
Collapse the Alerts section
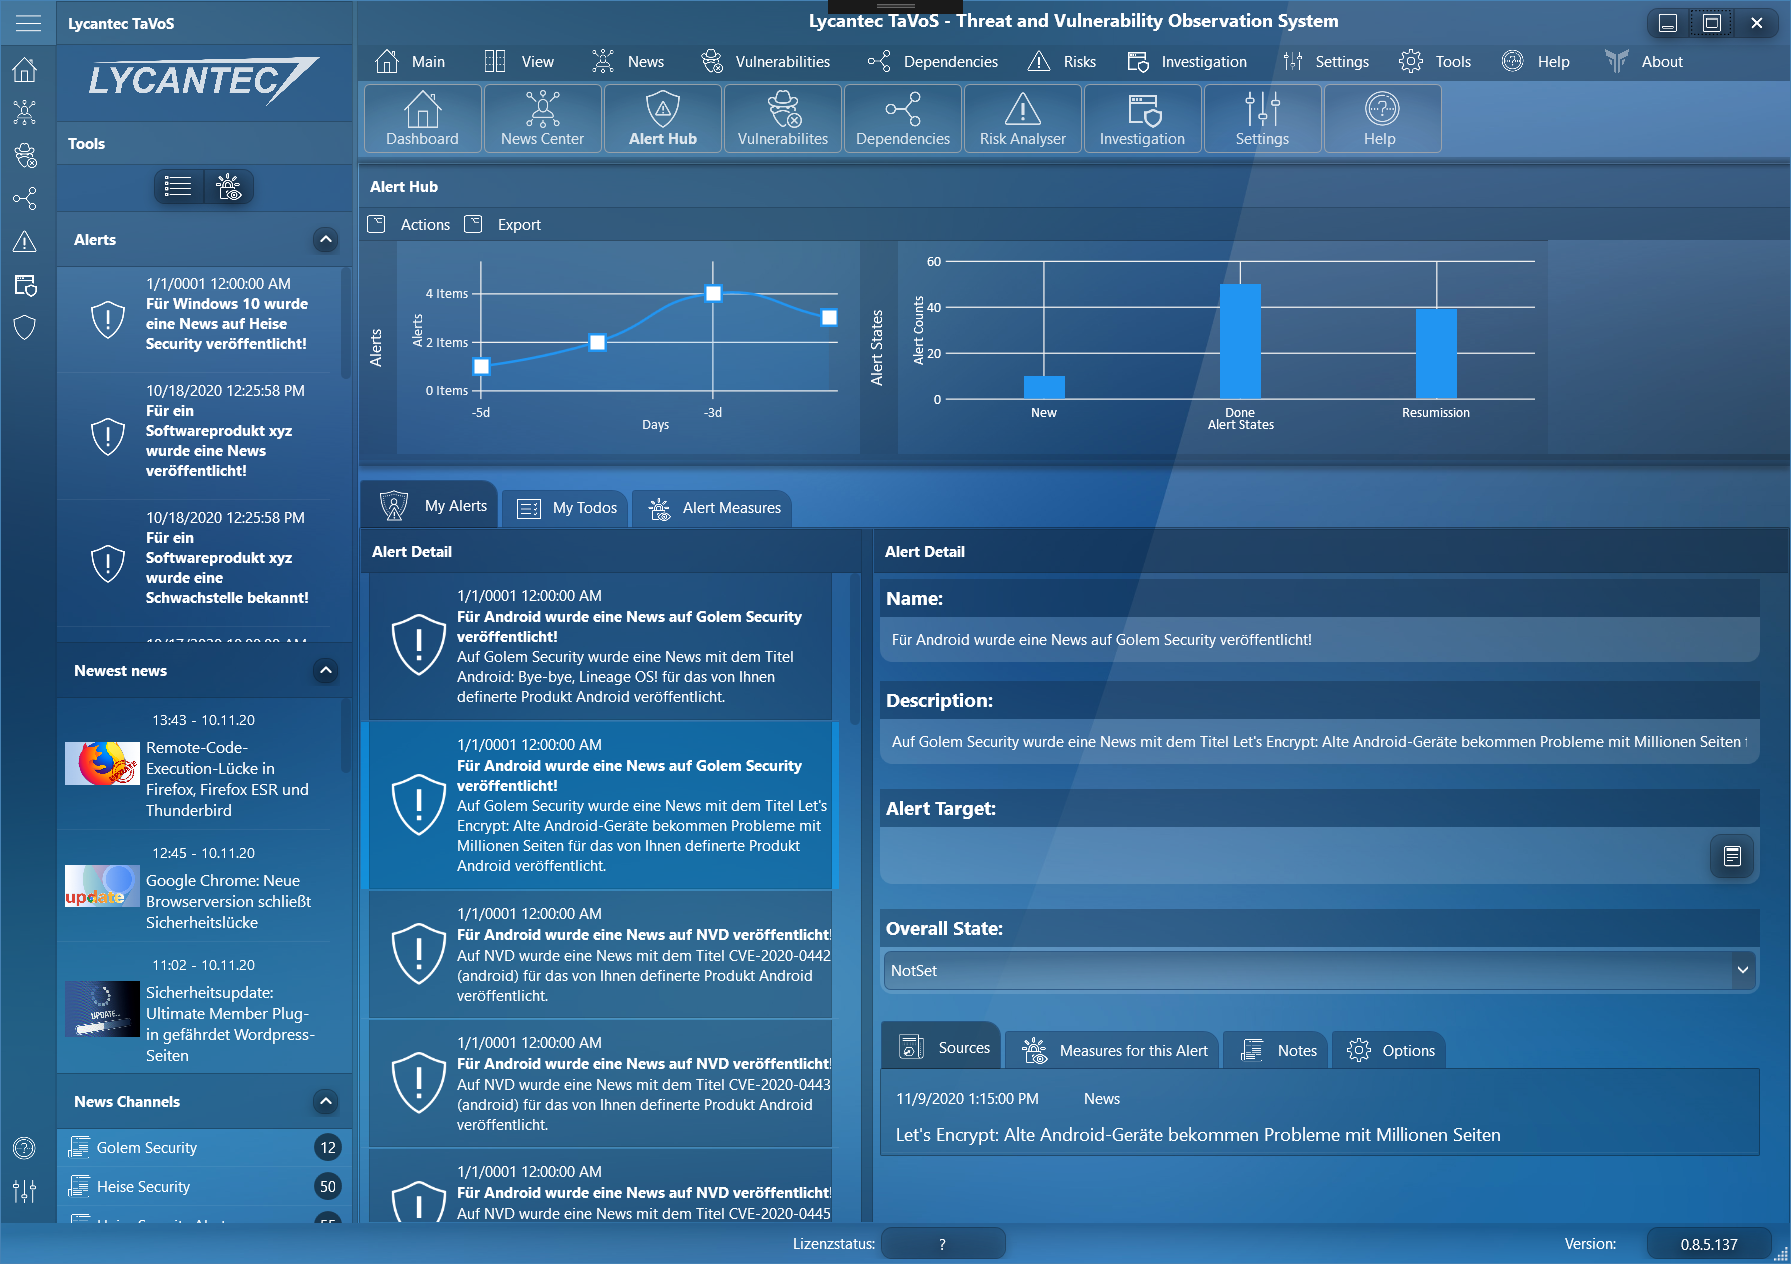click(x=325, y=240)
